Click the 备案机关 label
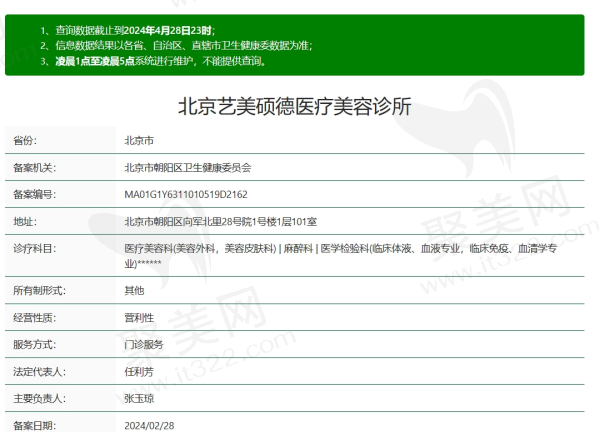 (x=35, y=168)
